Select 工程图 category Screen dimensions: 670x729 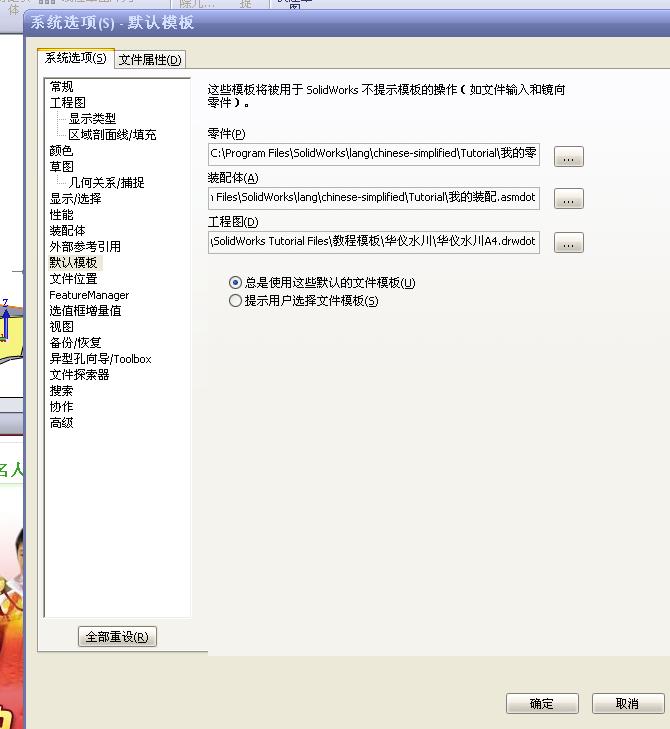(x=67, y=102)
